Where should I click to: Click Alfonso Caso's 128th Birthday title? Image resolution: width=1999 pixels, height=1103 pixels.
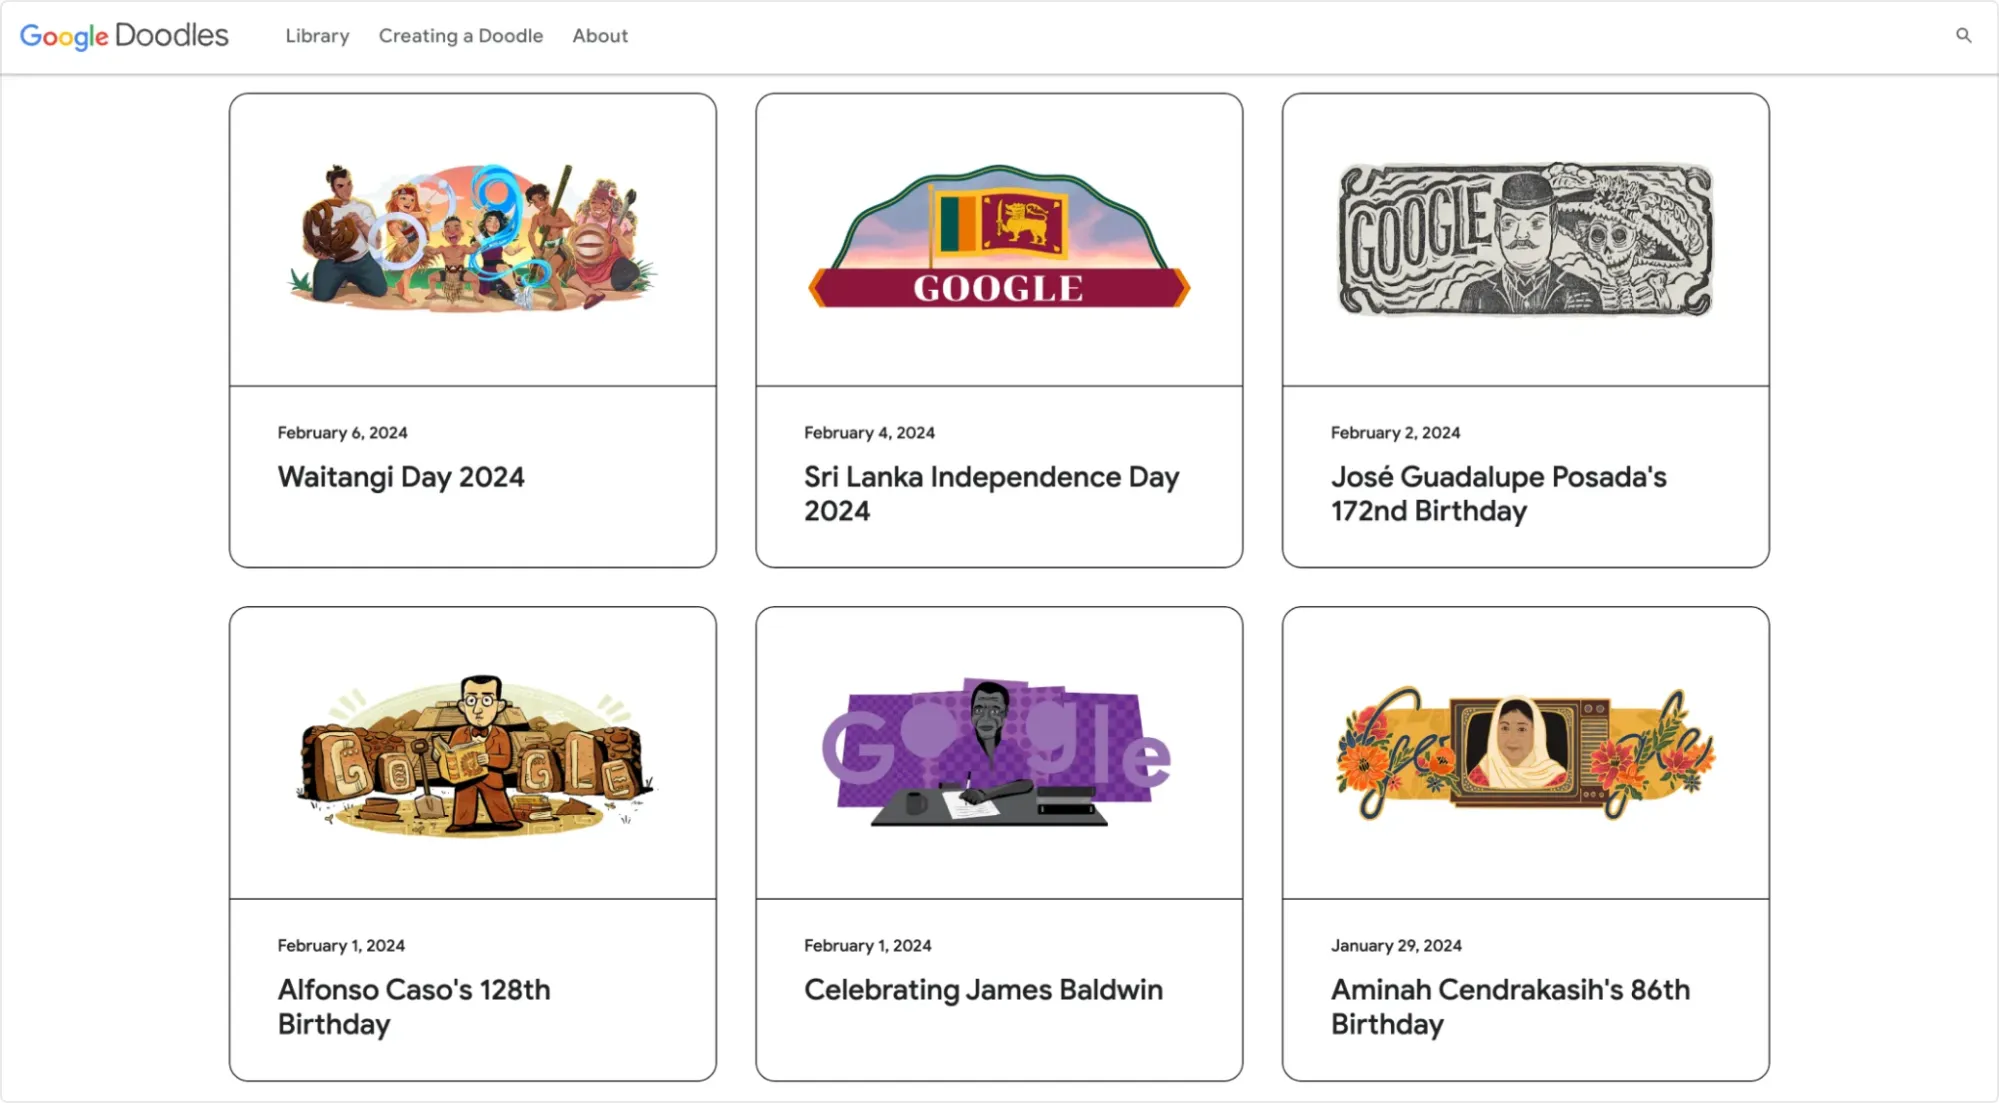click(x=413, y=1007)
